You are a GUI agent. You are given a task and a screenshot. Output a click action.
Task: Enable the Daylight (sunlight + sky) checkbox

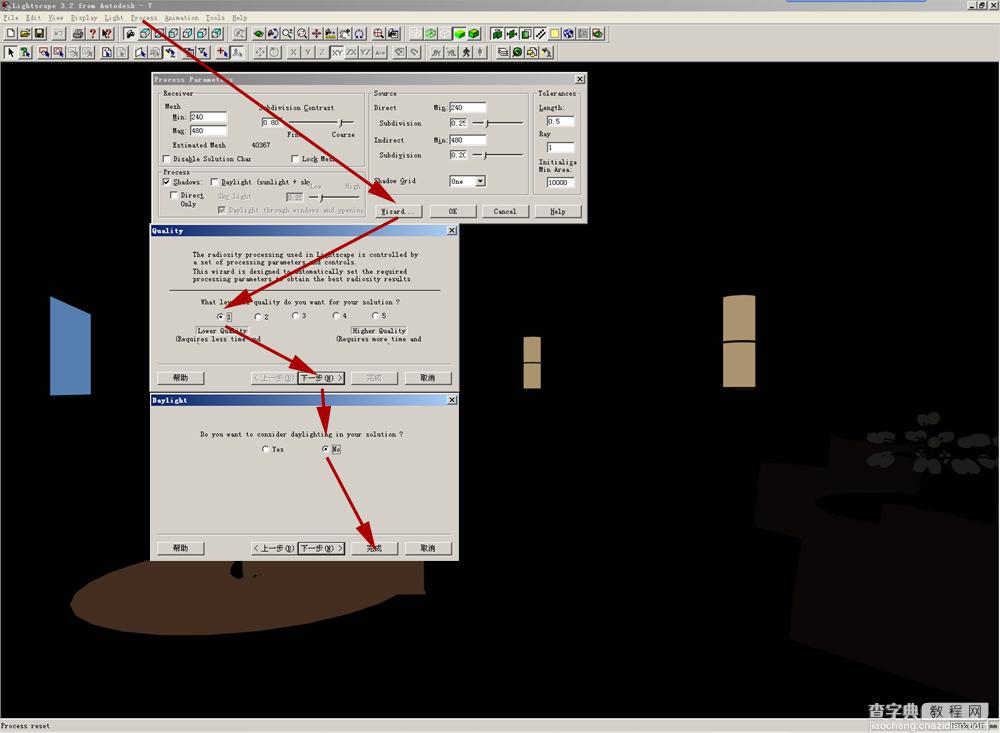tap(214, 182)
